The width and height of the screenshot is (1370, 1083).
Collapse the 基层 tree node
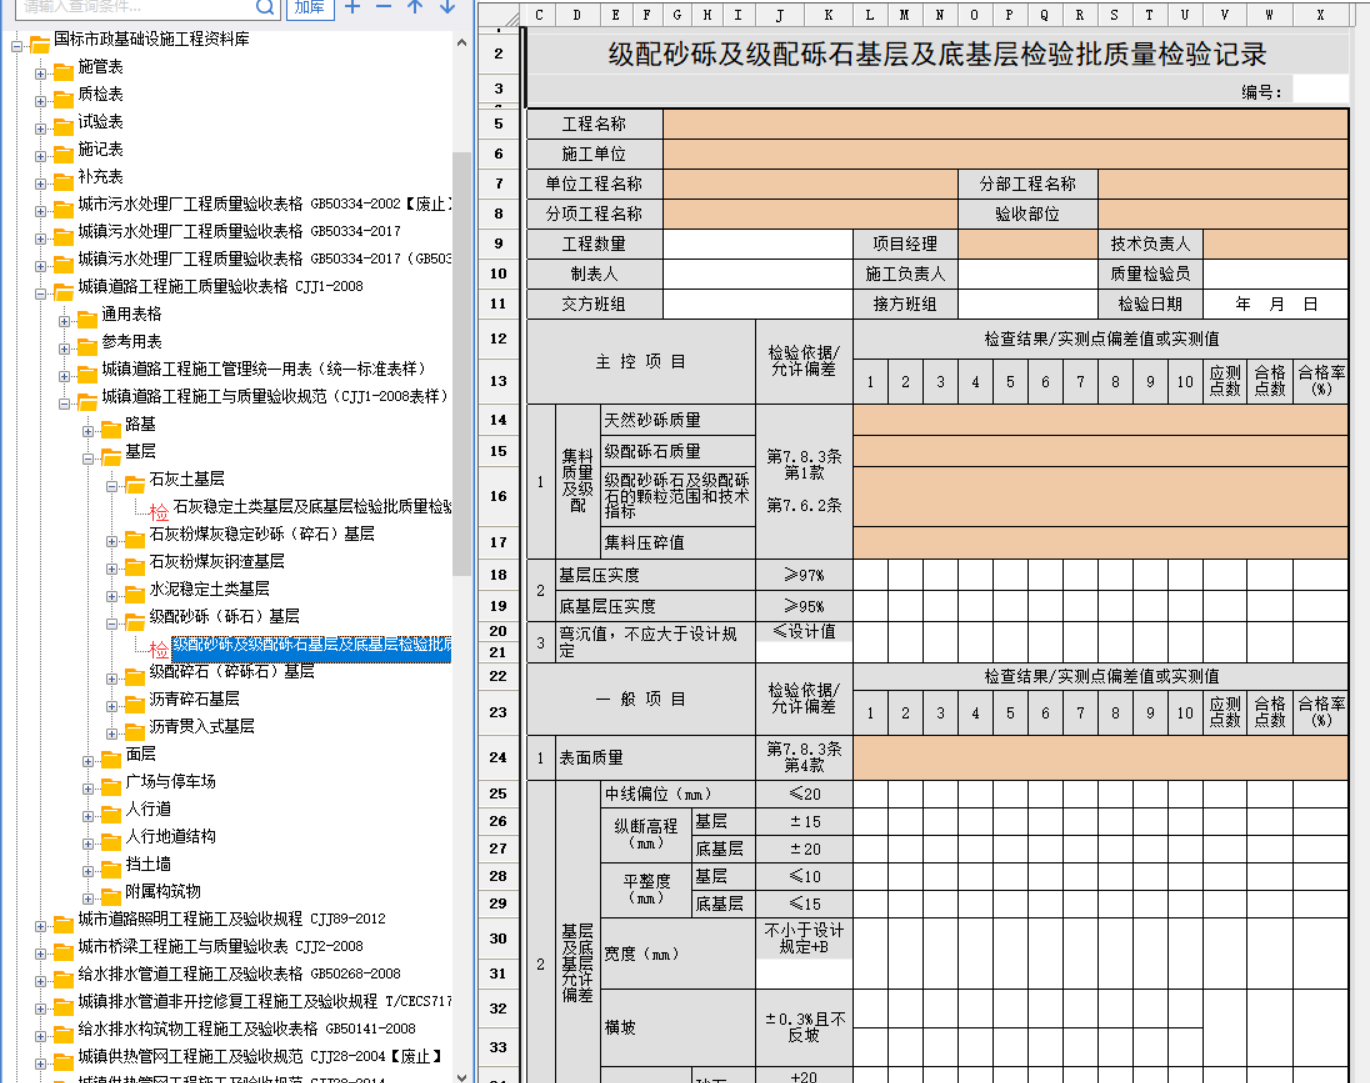(x=88, y=458)
